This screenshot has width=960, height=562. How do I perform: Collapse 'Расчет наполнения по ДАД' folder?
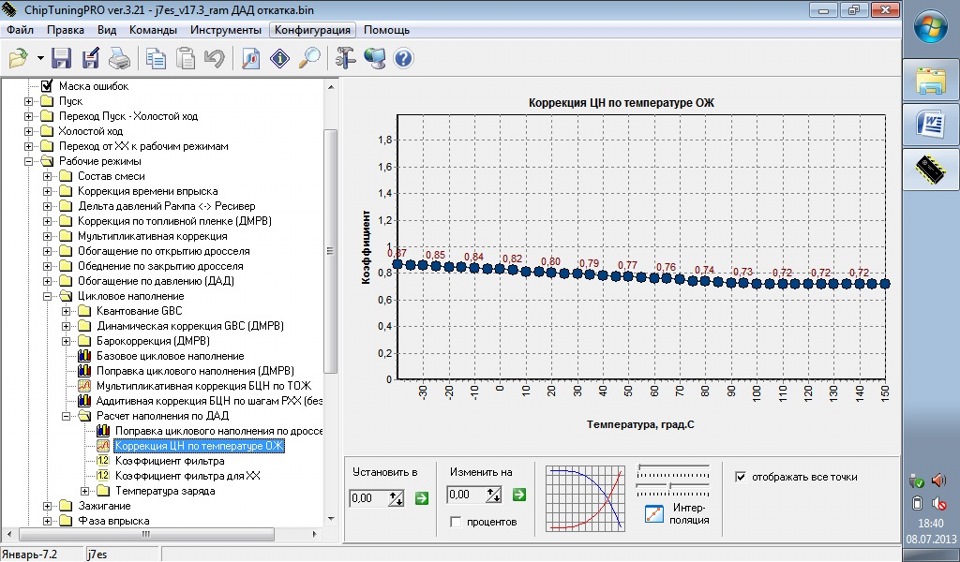(x=67, y=416)
